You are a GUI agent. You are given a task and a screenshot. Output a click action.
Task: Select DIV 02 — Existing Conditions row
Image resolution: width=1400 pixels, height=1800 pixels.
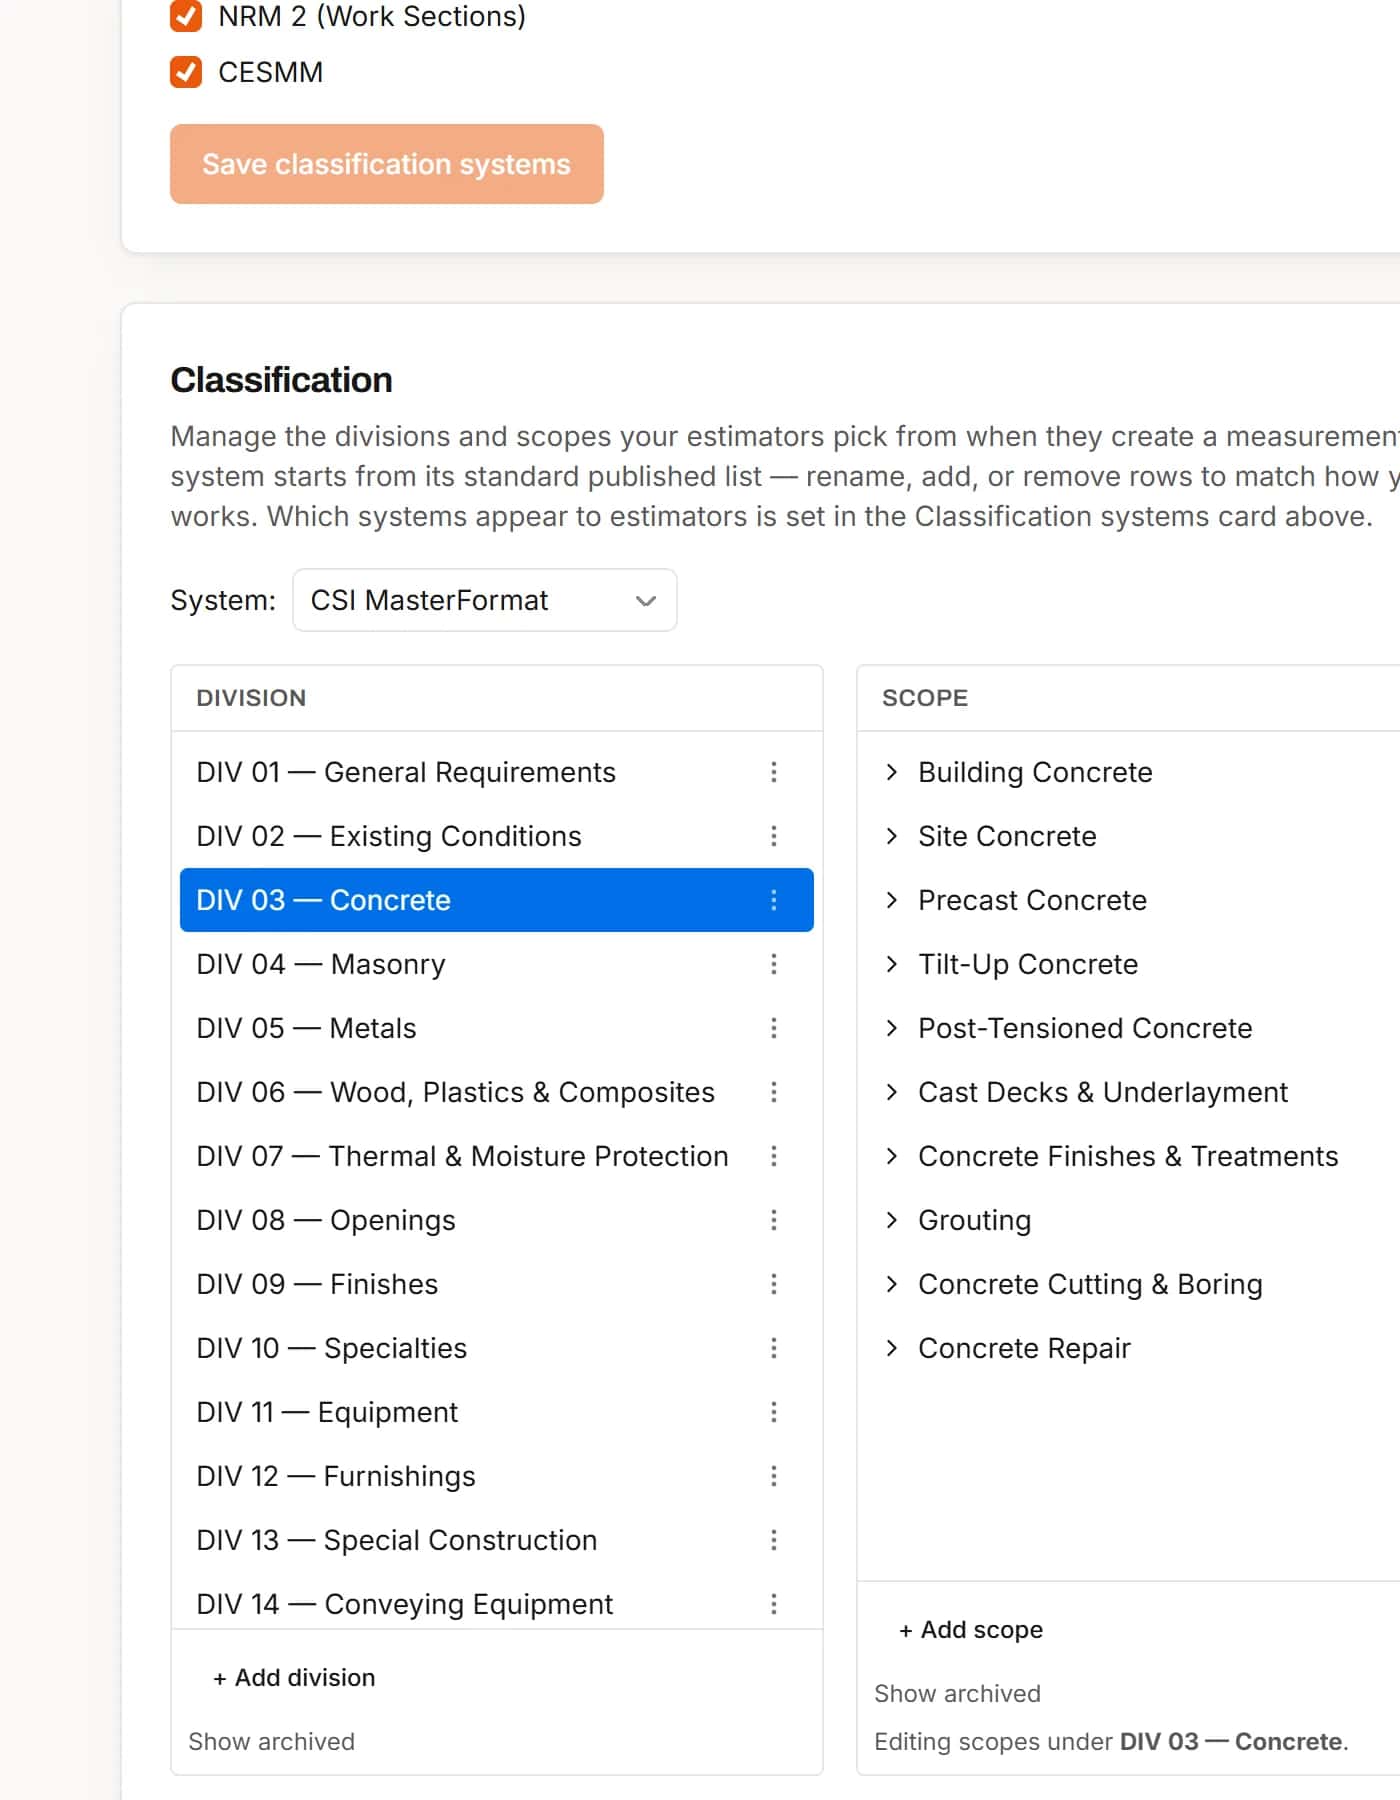[496, 836]
